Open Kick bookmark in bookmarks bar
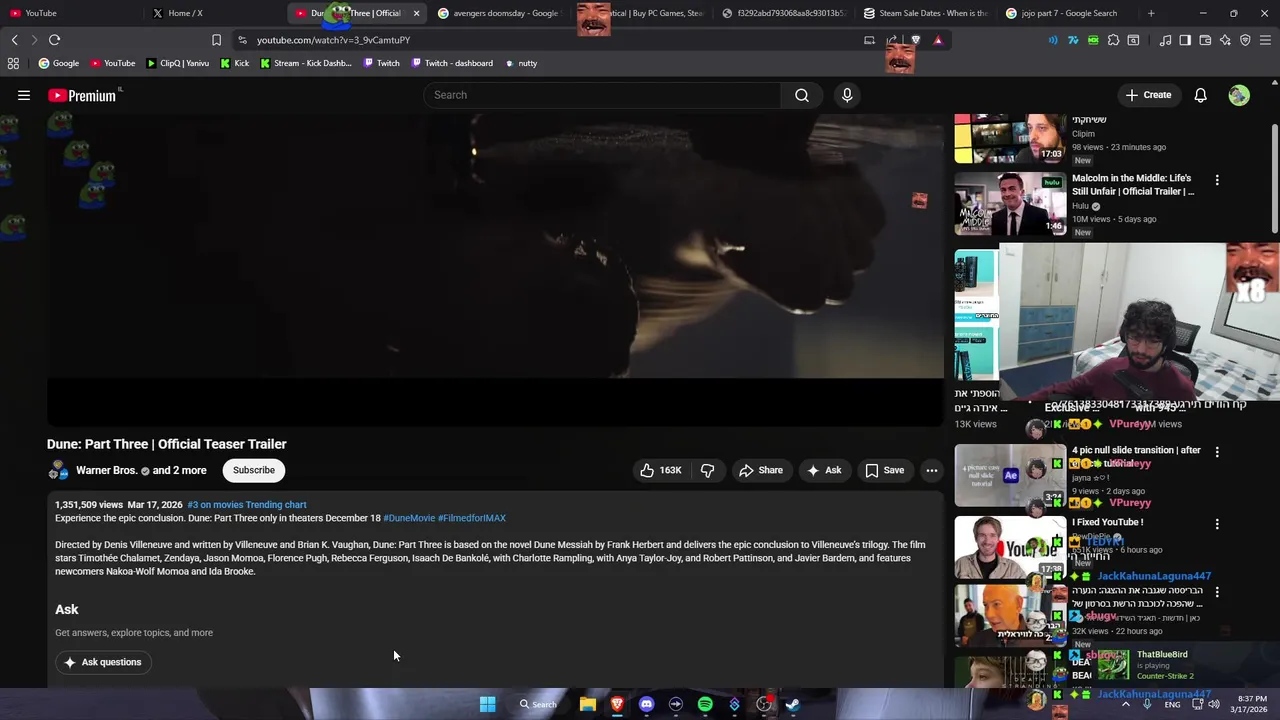This screenshot has width=1280, height=720. (234, 63)
